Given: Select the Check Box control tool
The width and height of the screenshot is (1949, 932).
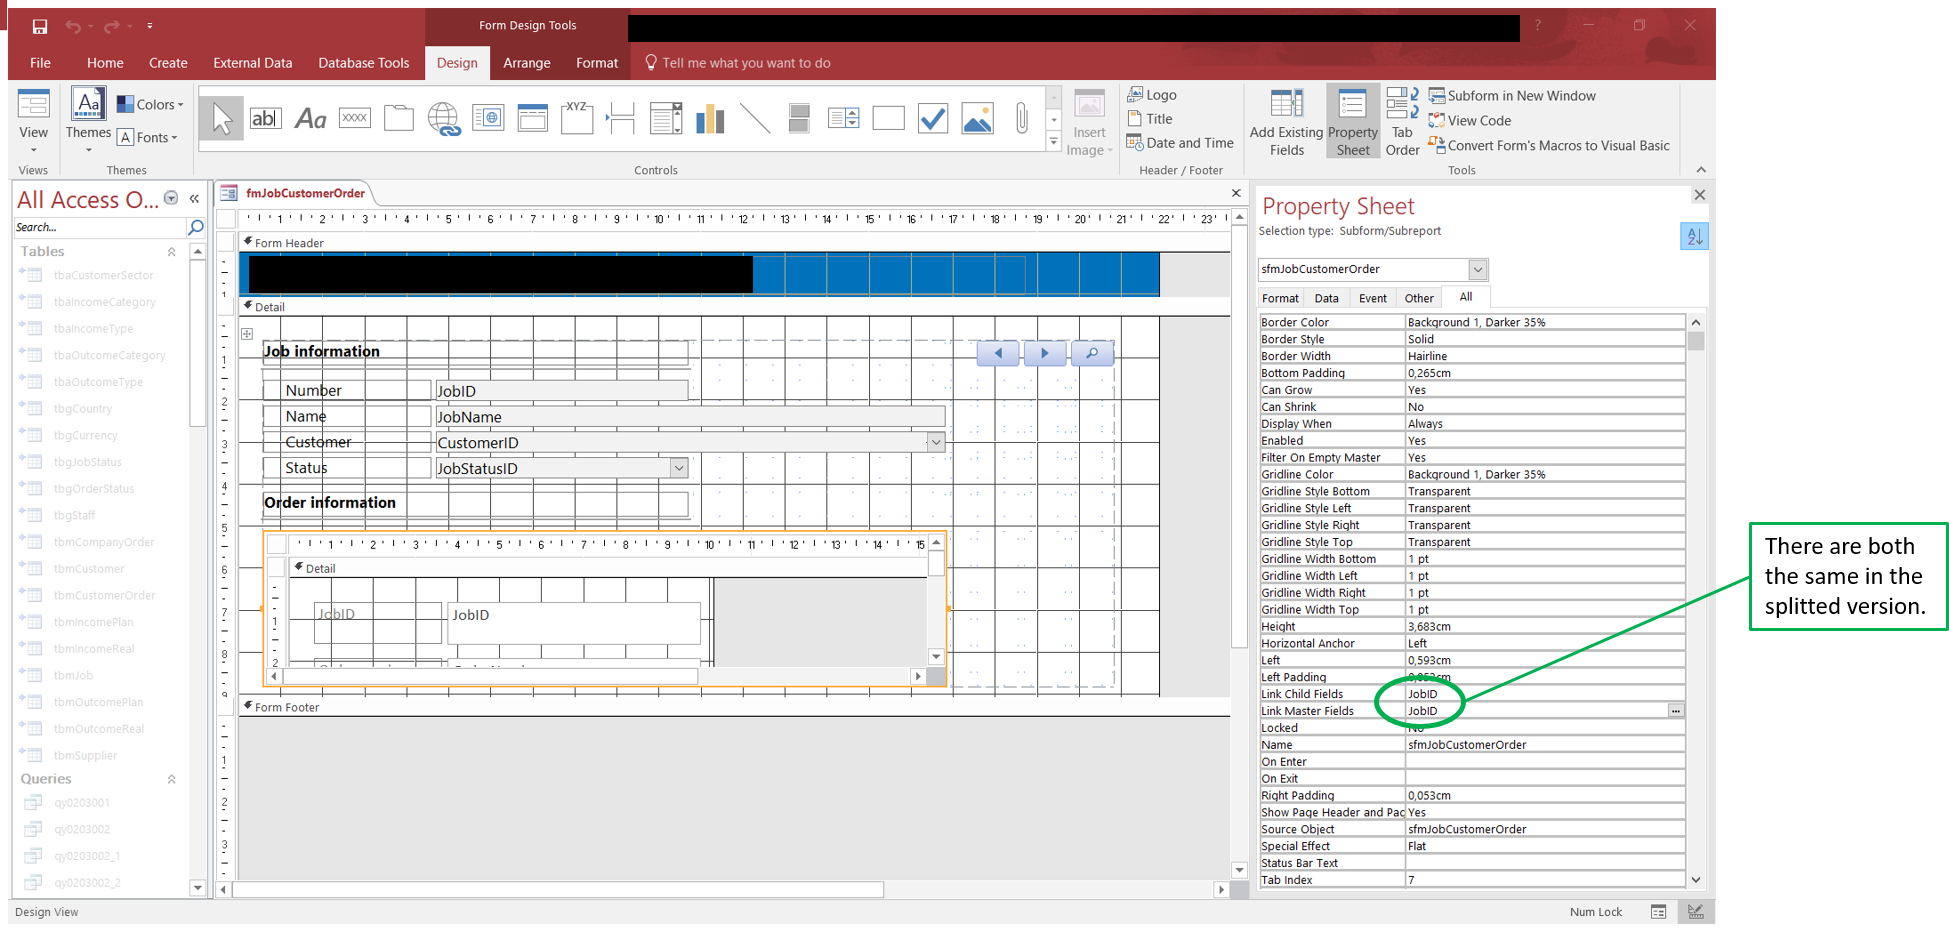Looking at the screenshot, I should tap(933, 119).
